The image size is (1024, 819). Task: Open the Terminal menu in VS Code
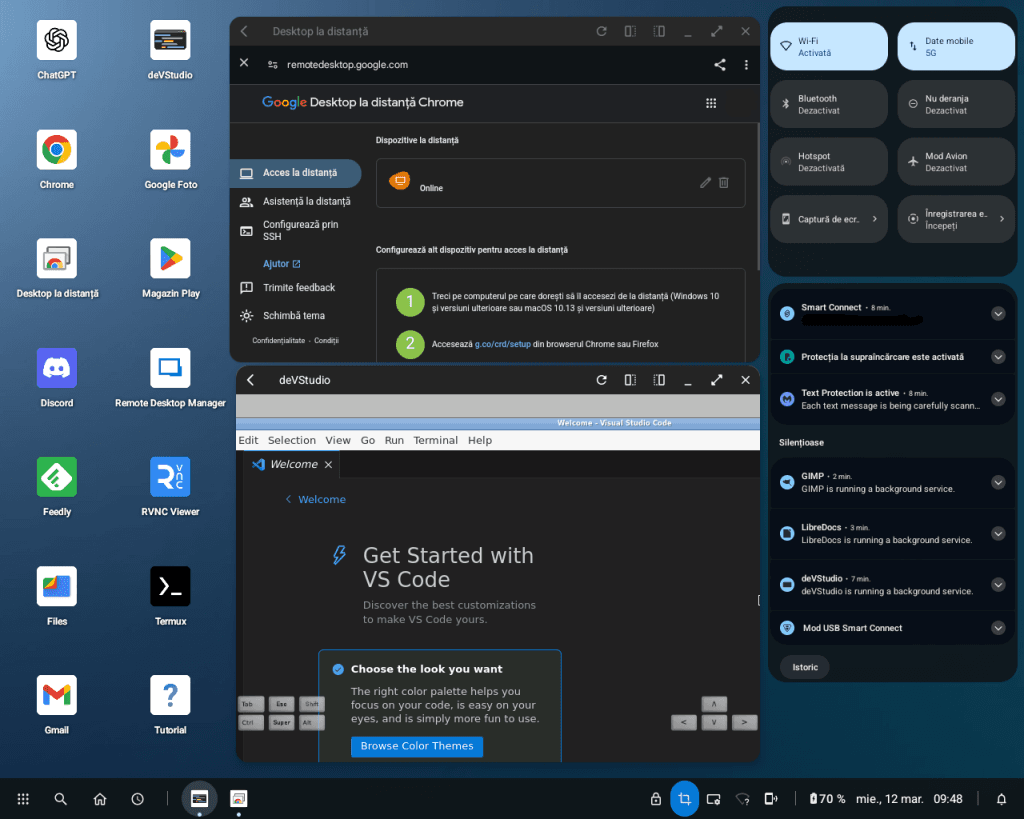[436, 440]
